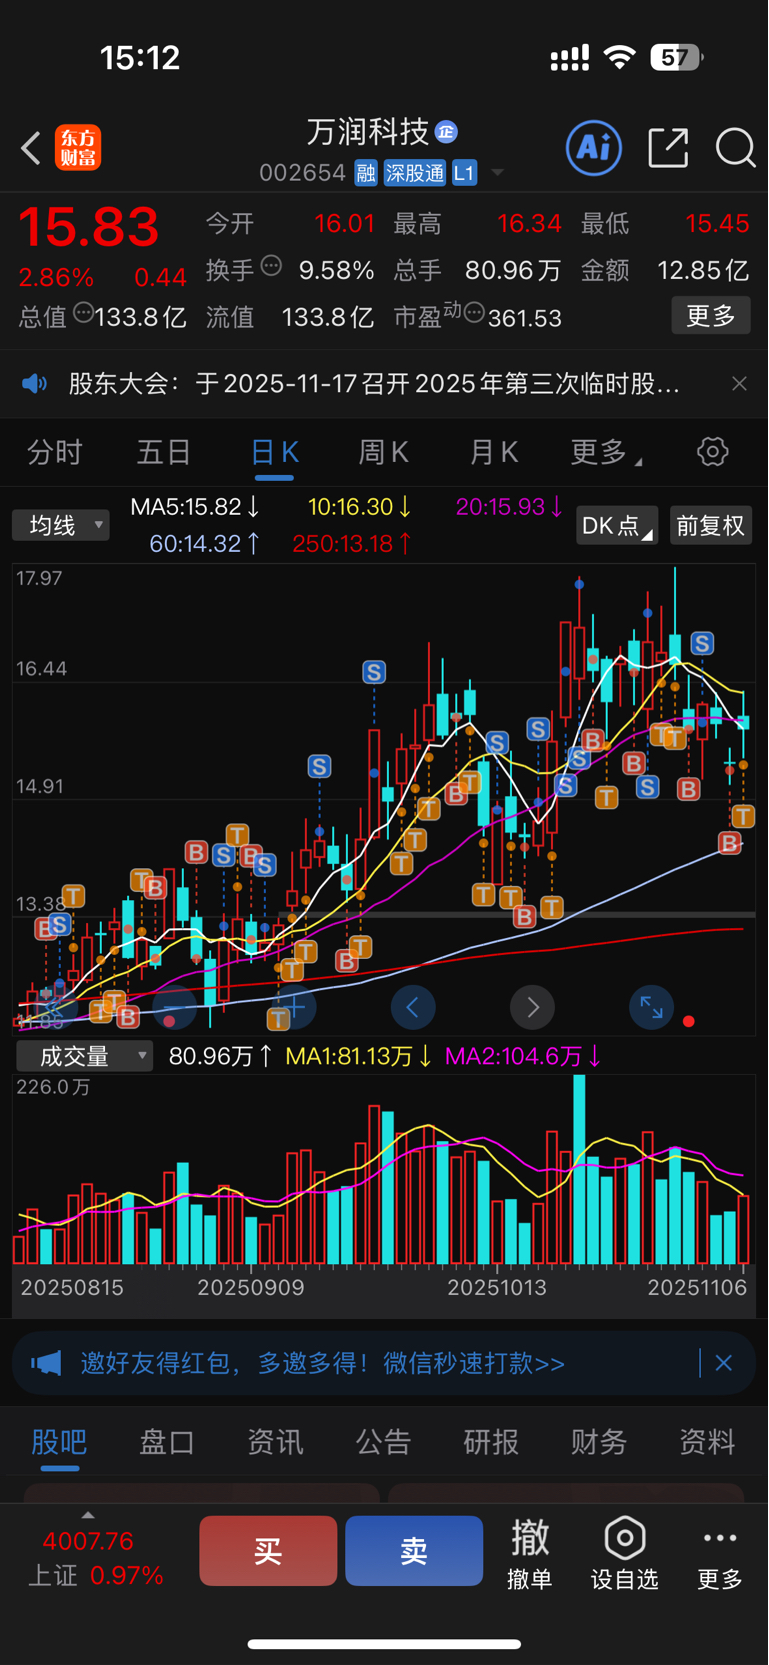Tap the 20251013 date label
The width and height of the screenshot is (769, 1665).
[497, 1287]
